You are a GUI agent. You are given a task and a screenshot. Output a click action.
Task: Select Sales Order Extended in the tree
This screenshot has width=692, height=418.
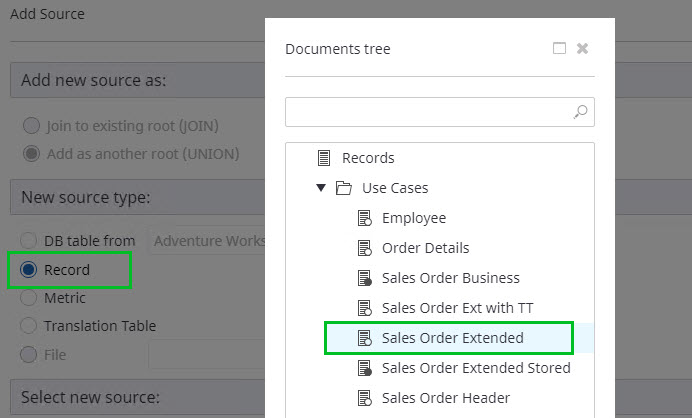[452, 338]
